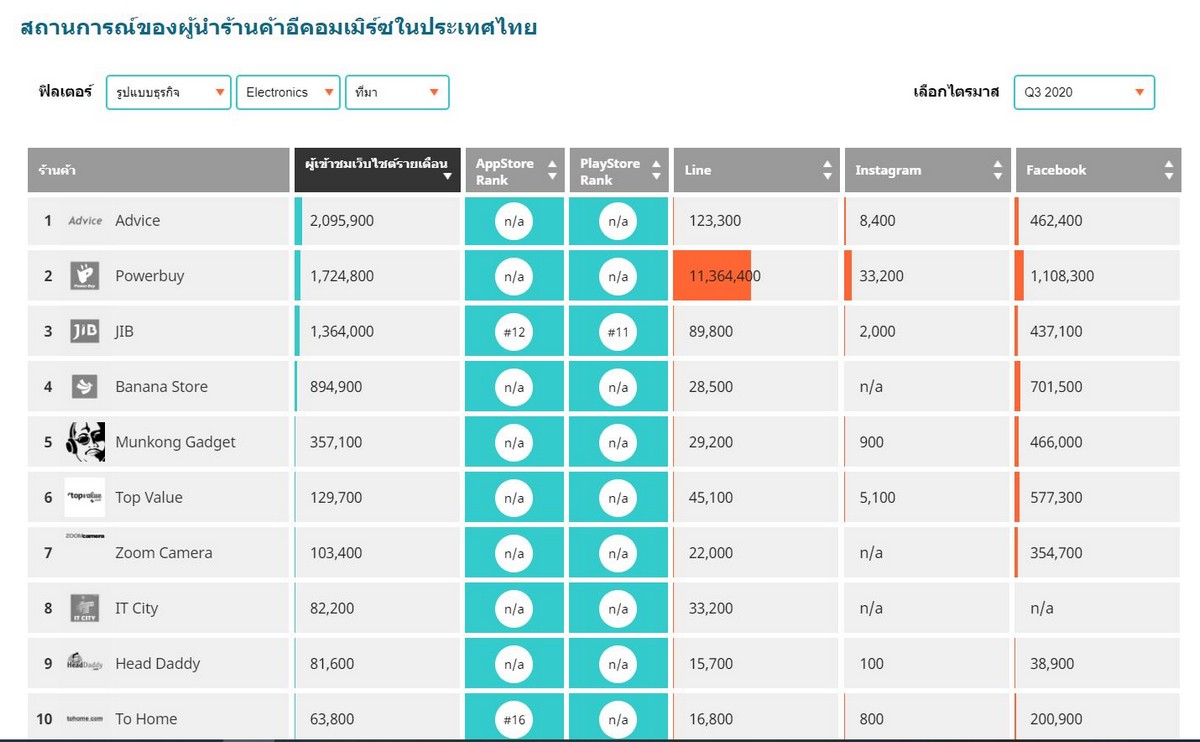This screenshot has height=742, width=1200.
Task: Select Banana Store visitors value 894,900
Action: point(336,387)
